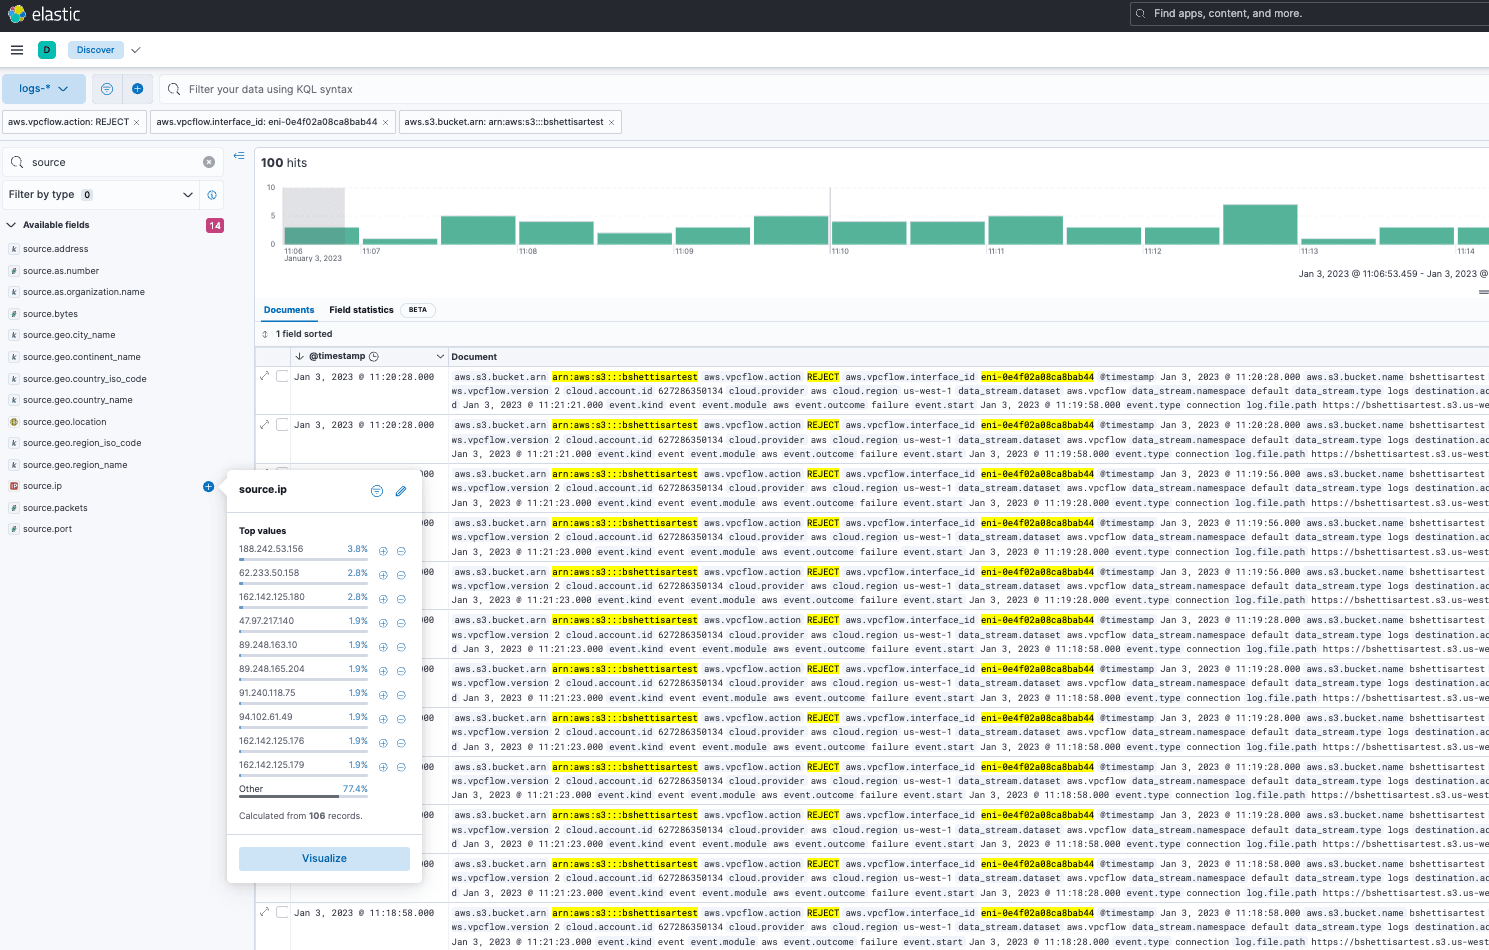Viewport: 1489px width, 950px height.
Task: Click the Visualize button
Action: (x=324, y=859)
